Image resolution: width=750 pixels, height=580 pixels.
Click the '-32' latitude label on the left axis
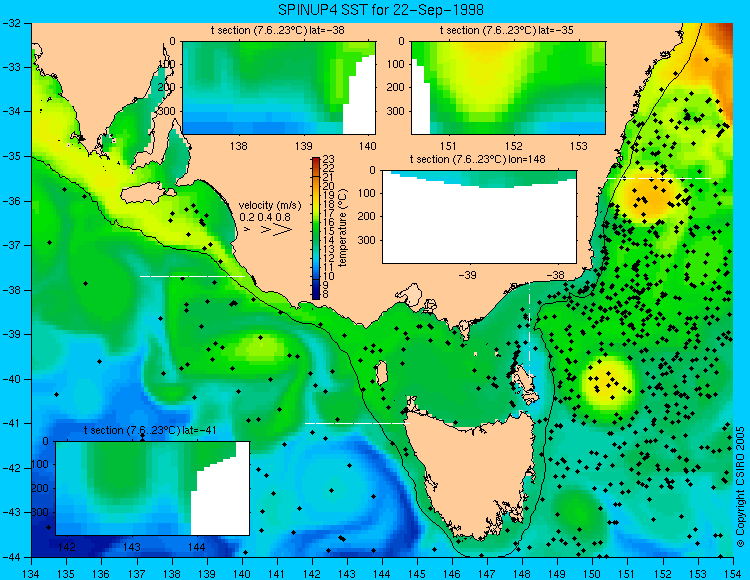[11, 22]
